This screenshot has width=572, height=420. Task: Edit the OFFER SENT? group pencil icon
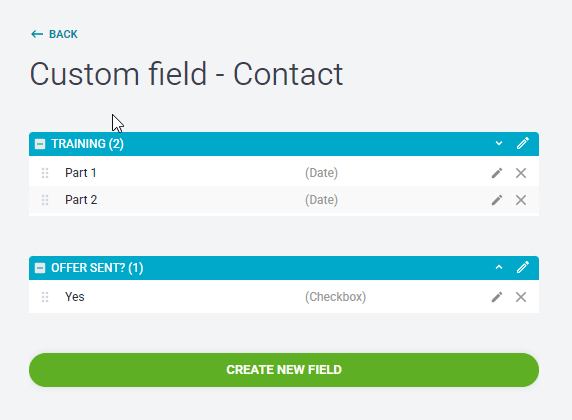[523, 267]
